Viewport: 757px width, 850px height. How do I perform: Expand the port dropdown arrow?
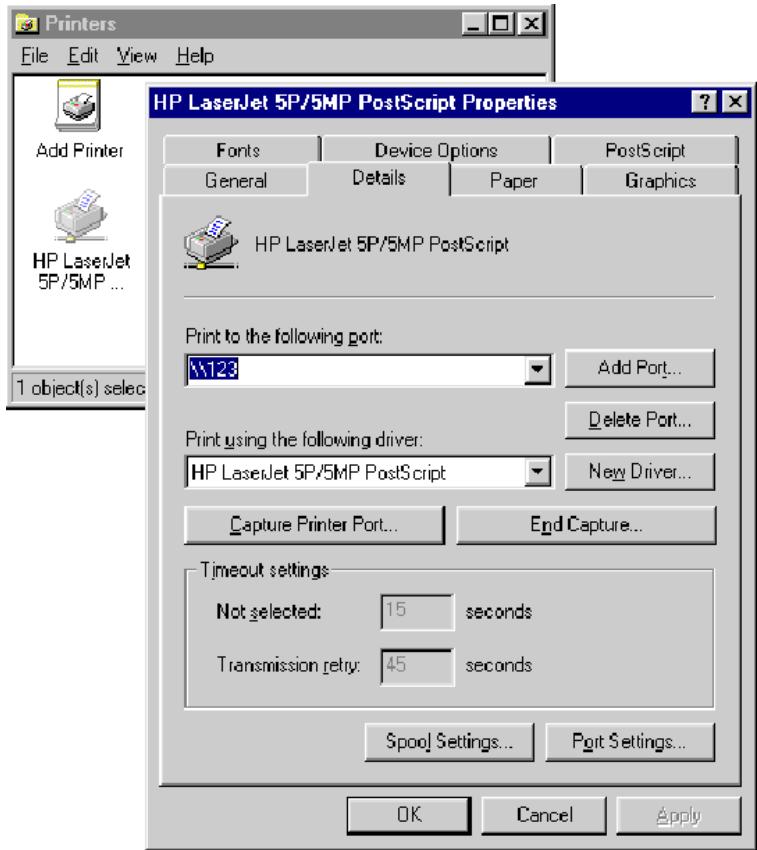(537, 370)
